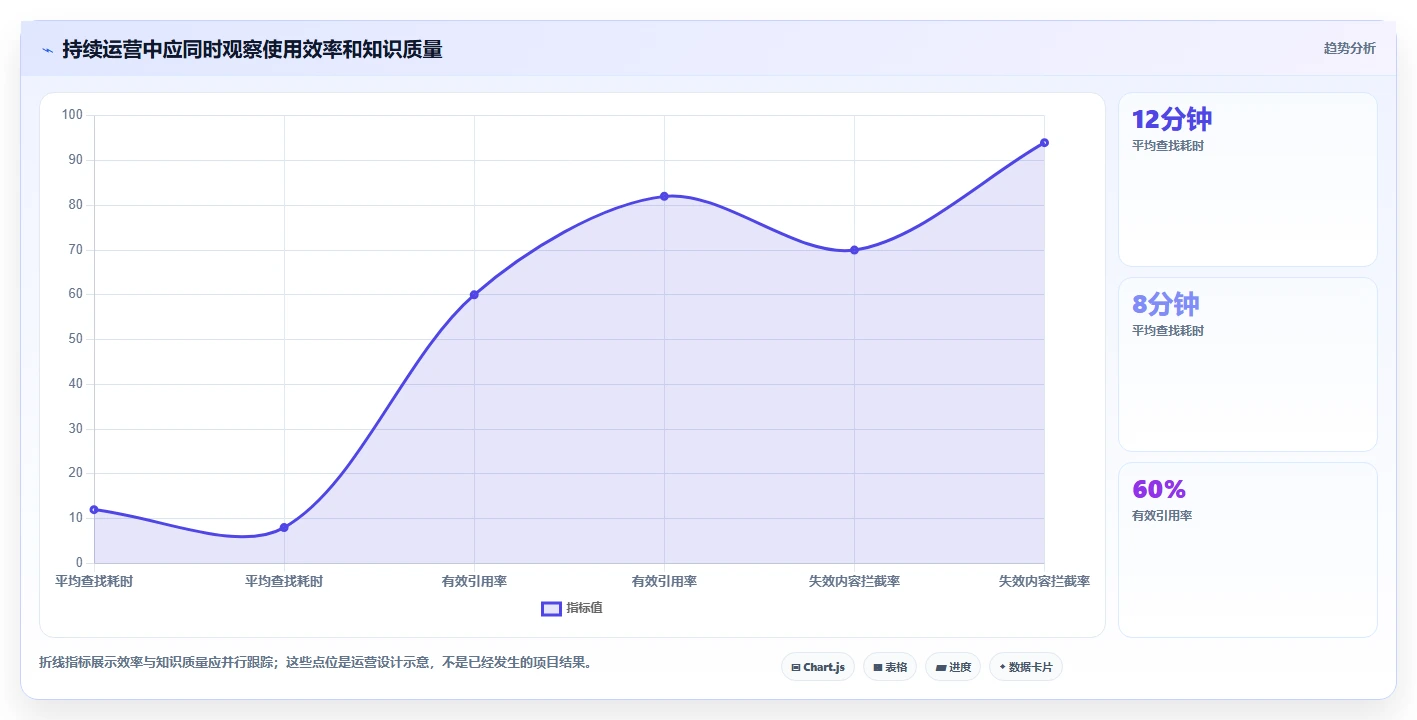Click the chart data point at value 94

[1044, 142]
